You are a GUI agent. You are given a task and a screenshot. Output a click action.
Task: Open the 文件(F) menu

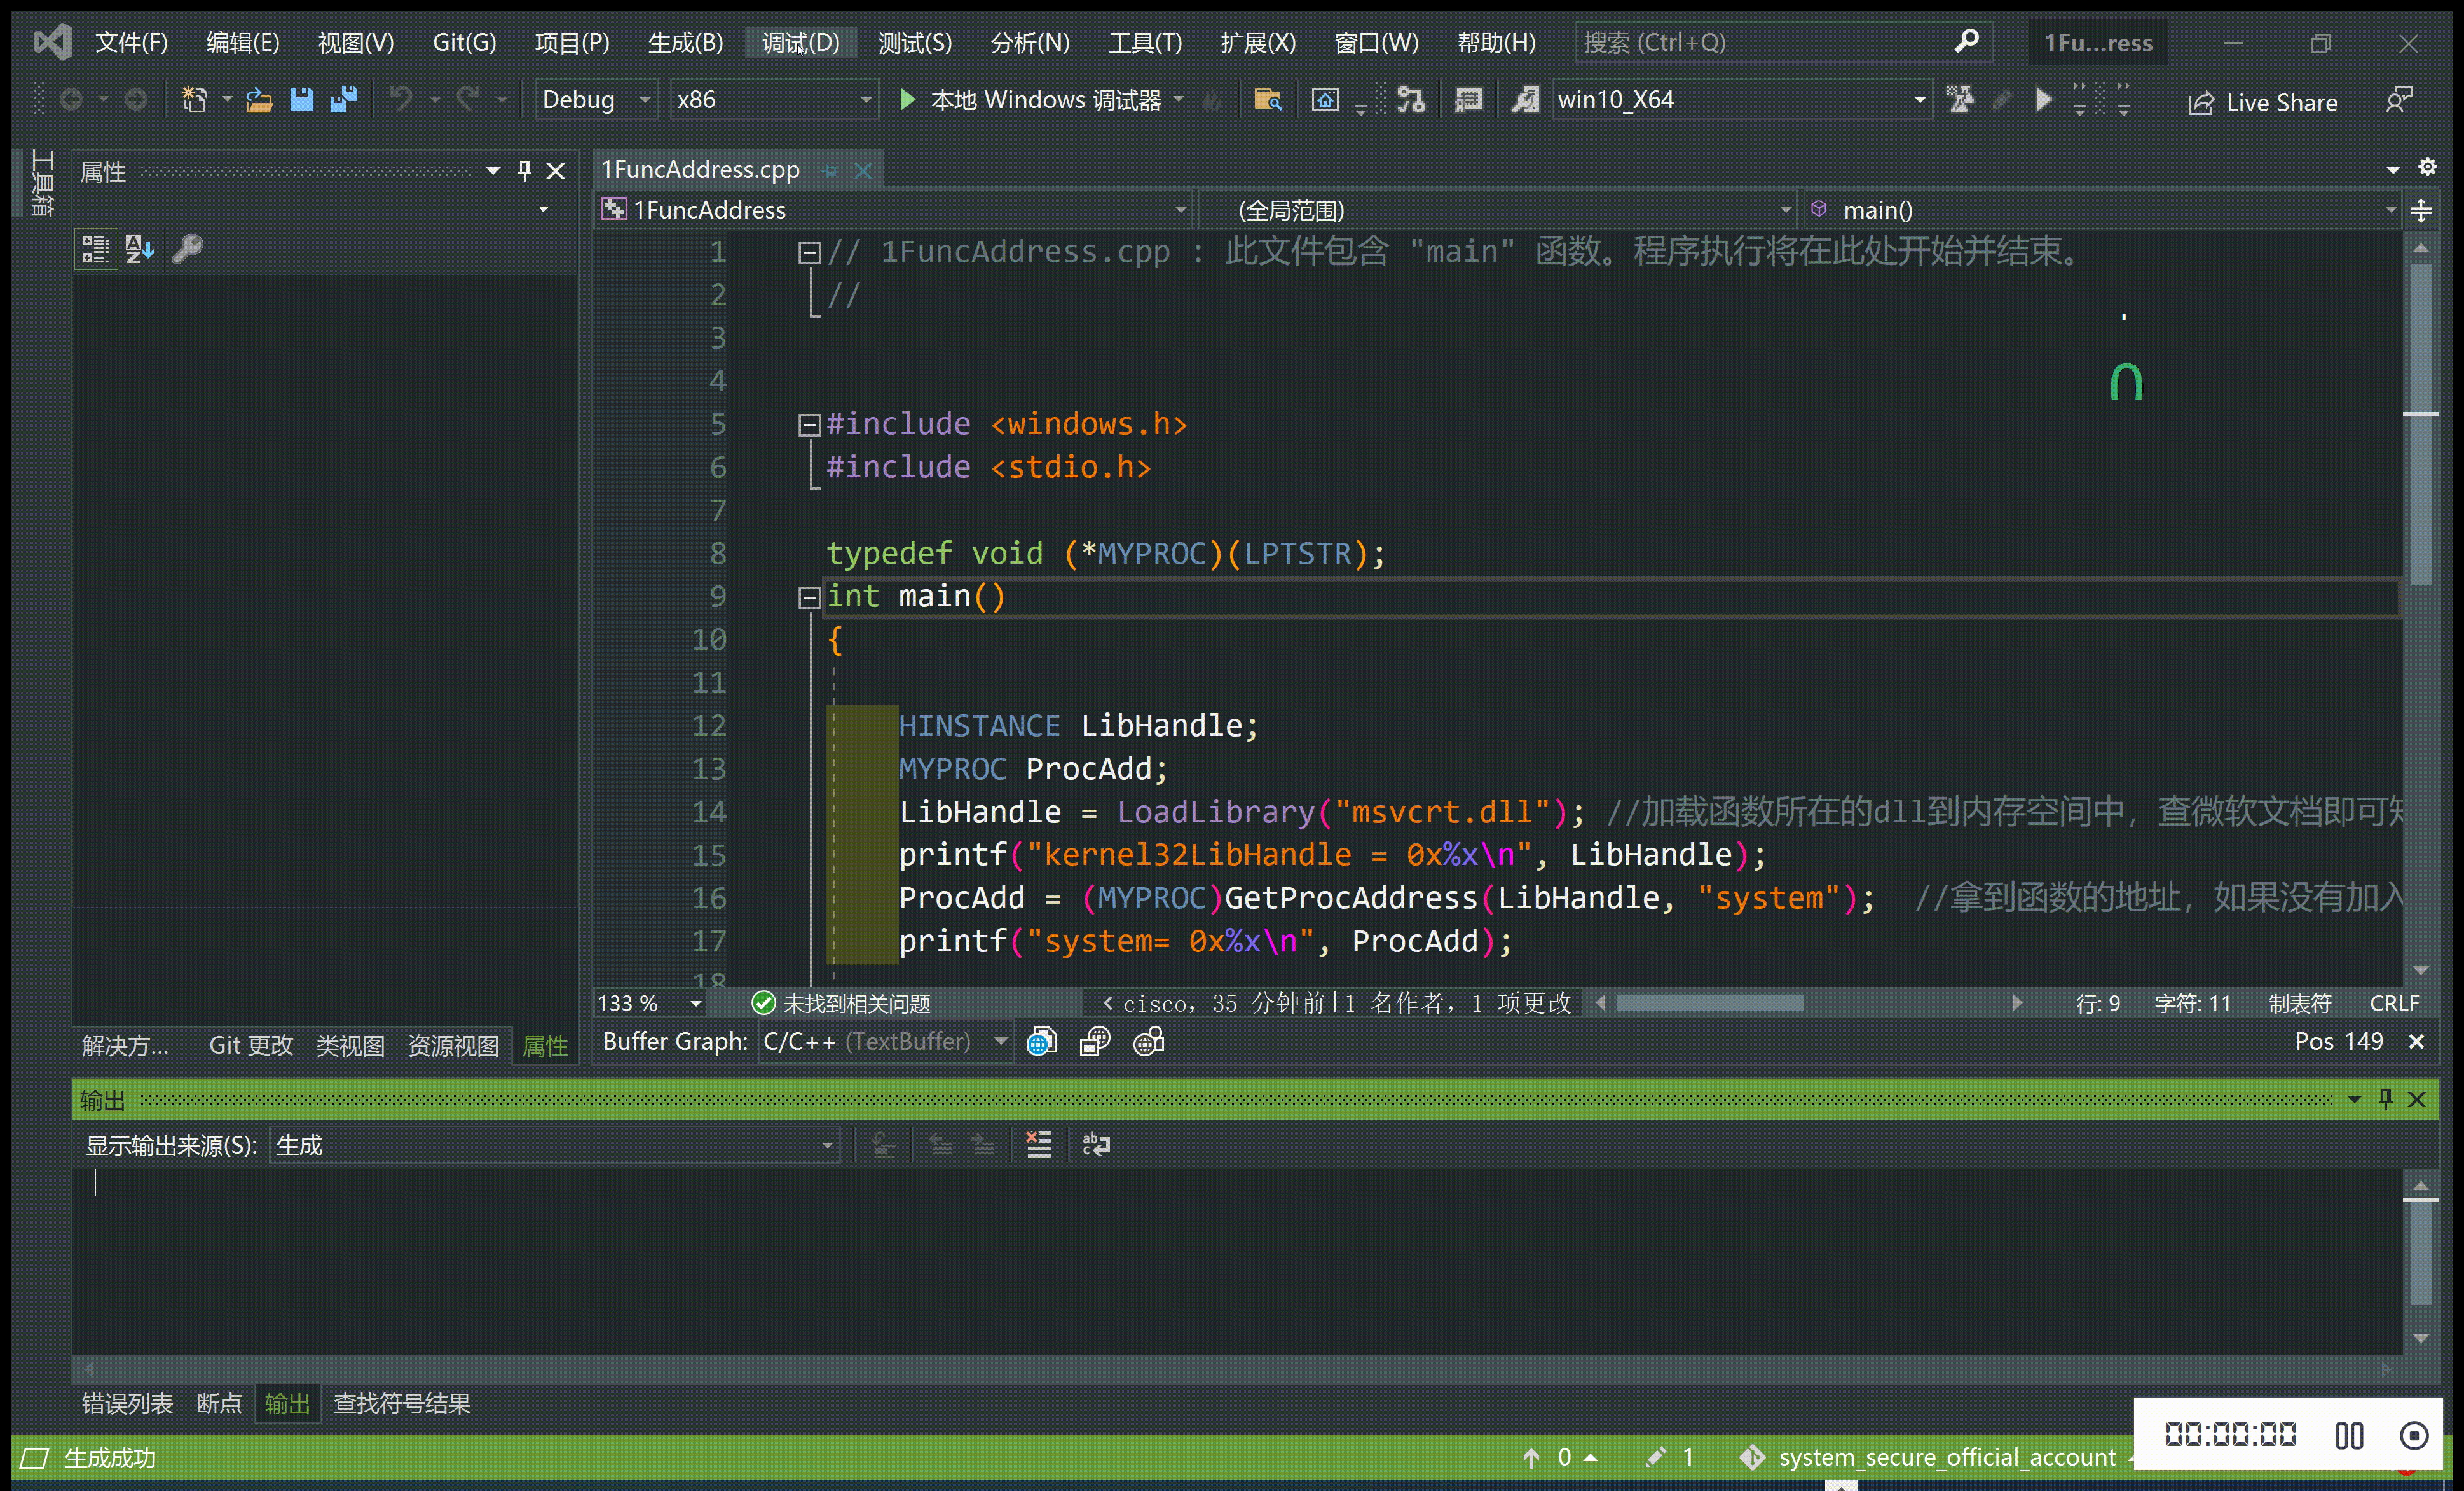pos(131,42)
